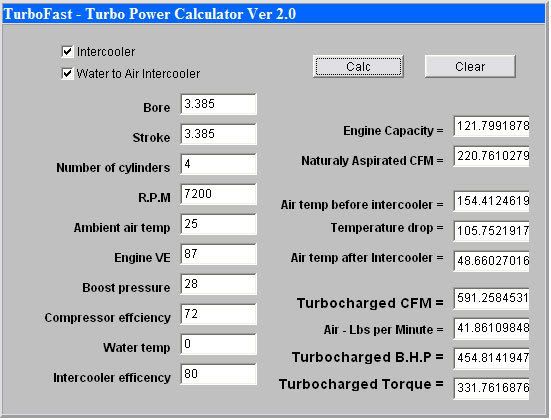Screen dimensions: 551x420
Task: Focus the Water temp field
Action: 219,344
